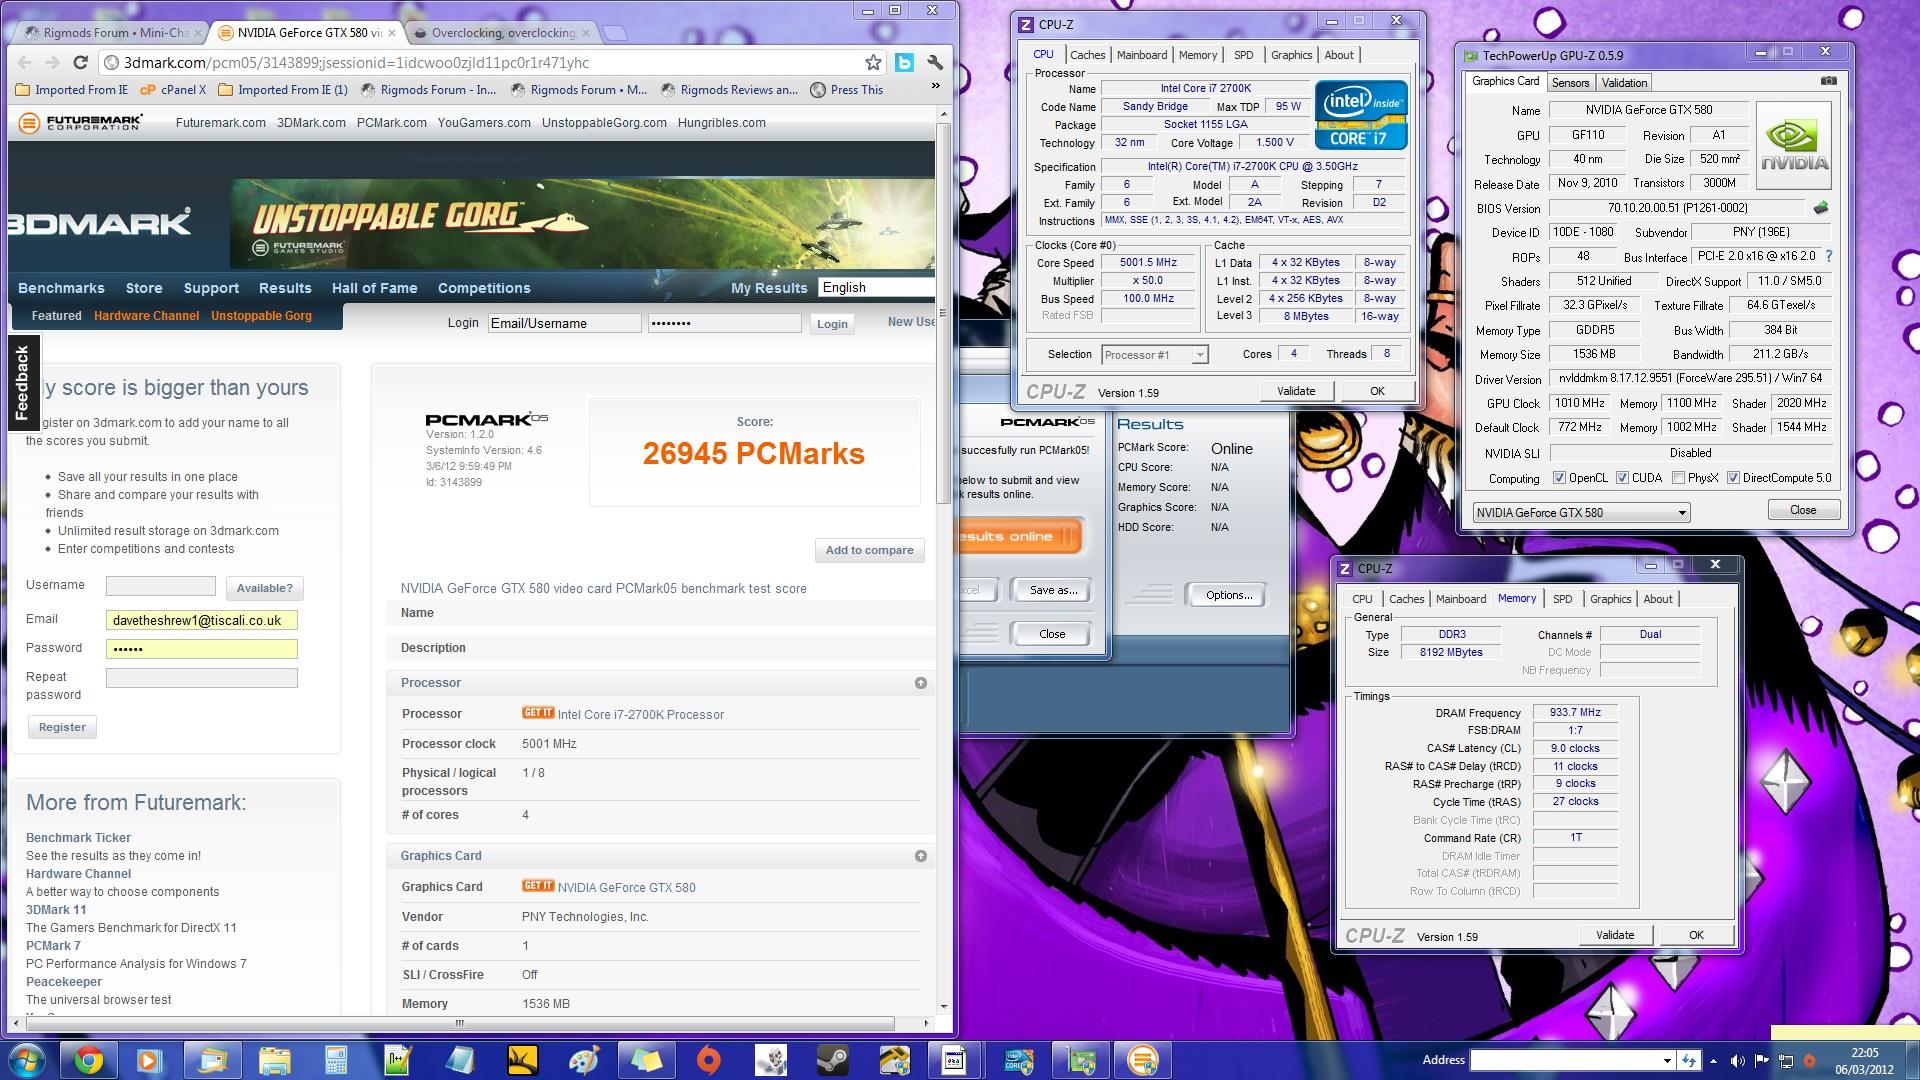Toggle the OpenCL checkbox in GPU-Z
This screenshot has height=1080, width=1920.
tap(1558, 478)
